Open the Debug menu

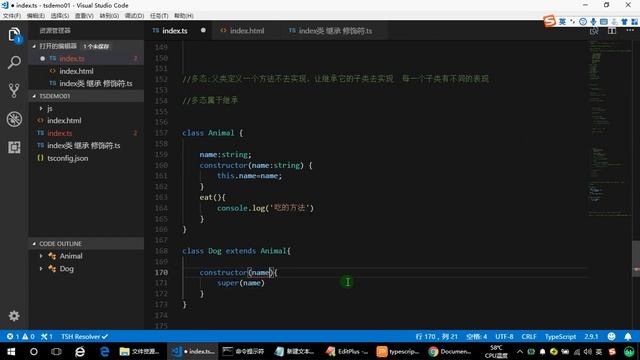(x=134, y=16)
